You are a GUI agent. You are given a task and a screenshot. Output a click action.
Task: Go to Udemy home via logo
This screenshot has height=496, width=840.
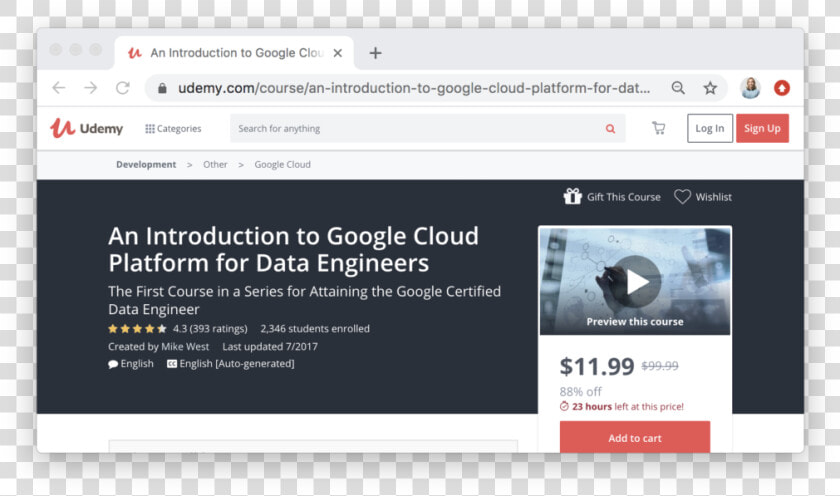tap(87, 129)
